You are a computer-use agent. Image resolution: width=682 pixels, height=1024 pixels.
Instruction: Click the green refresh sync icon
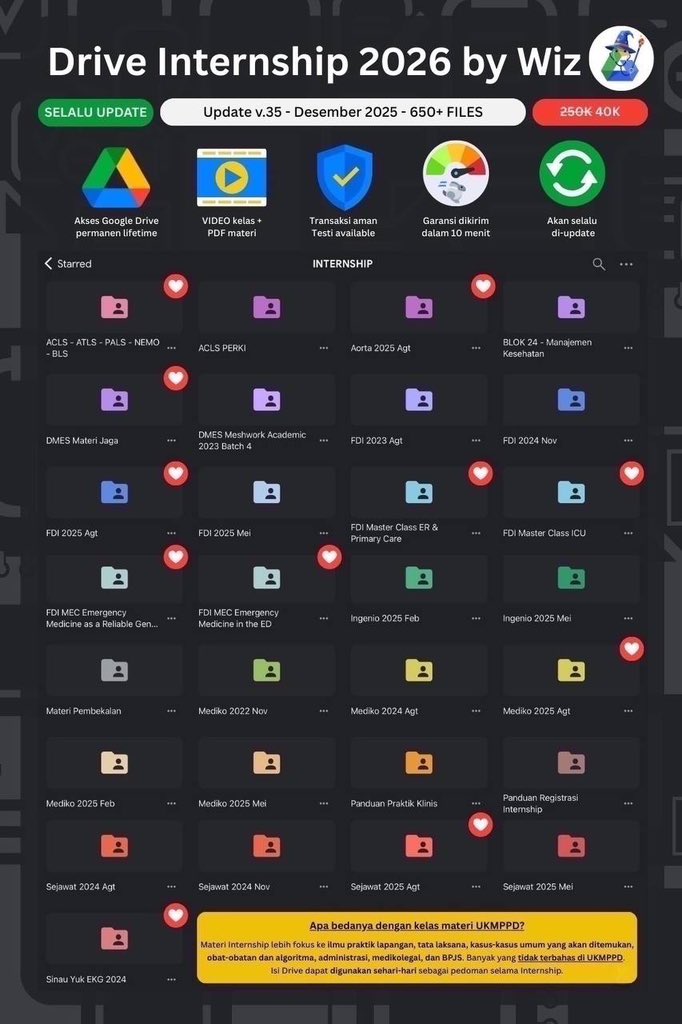tap(572, 174)
